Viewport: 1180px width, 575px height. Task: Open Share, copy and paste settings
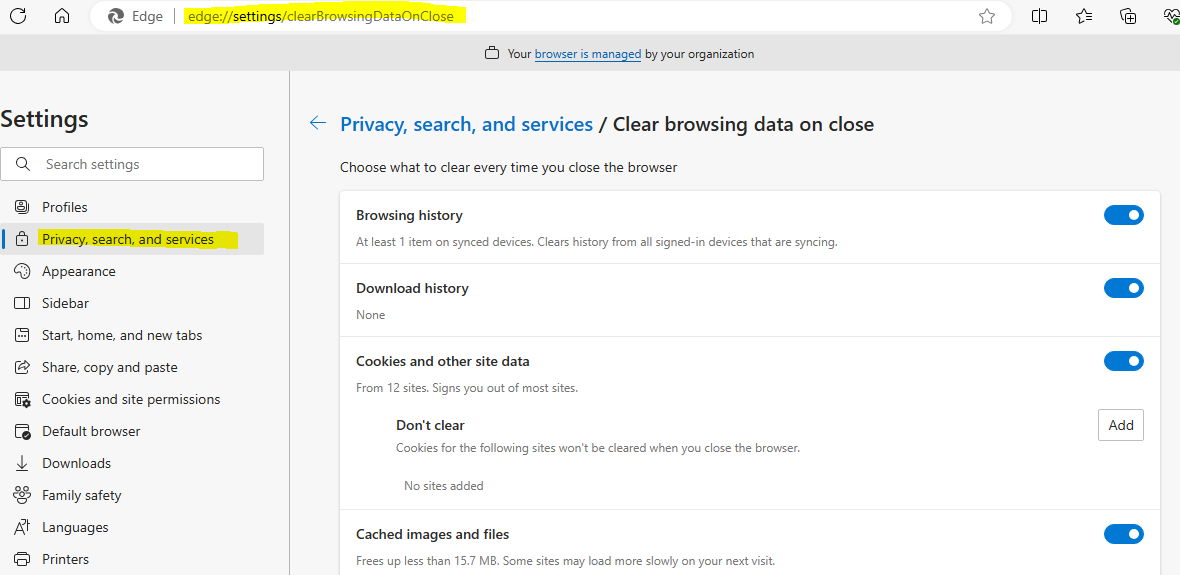132,367
